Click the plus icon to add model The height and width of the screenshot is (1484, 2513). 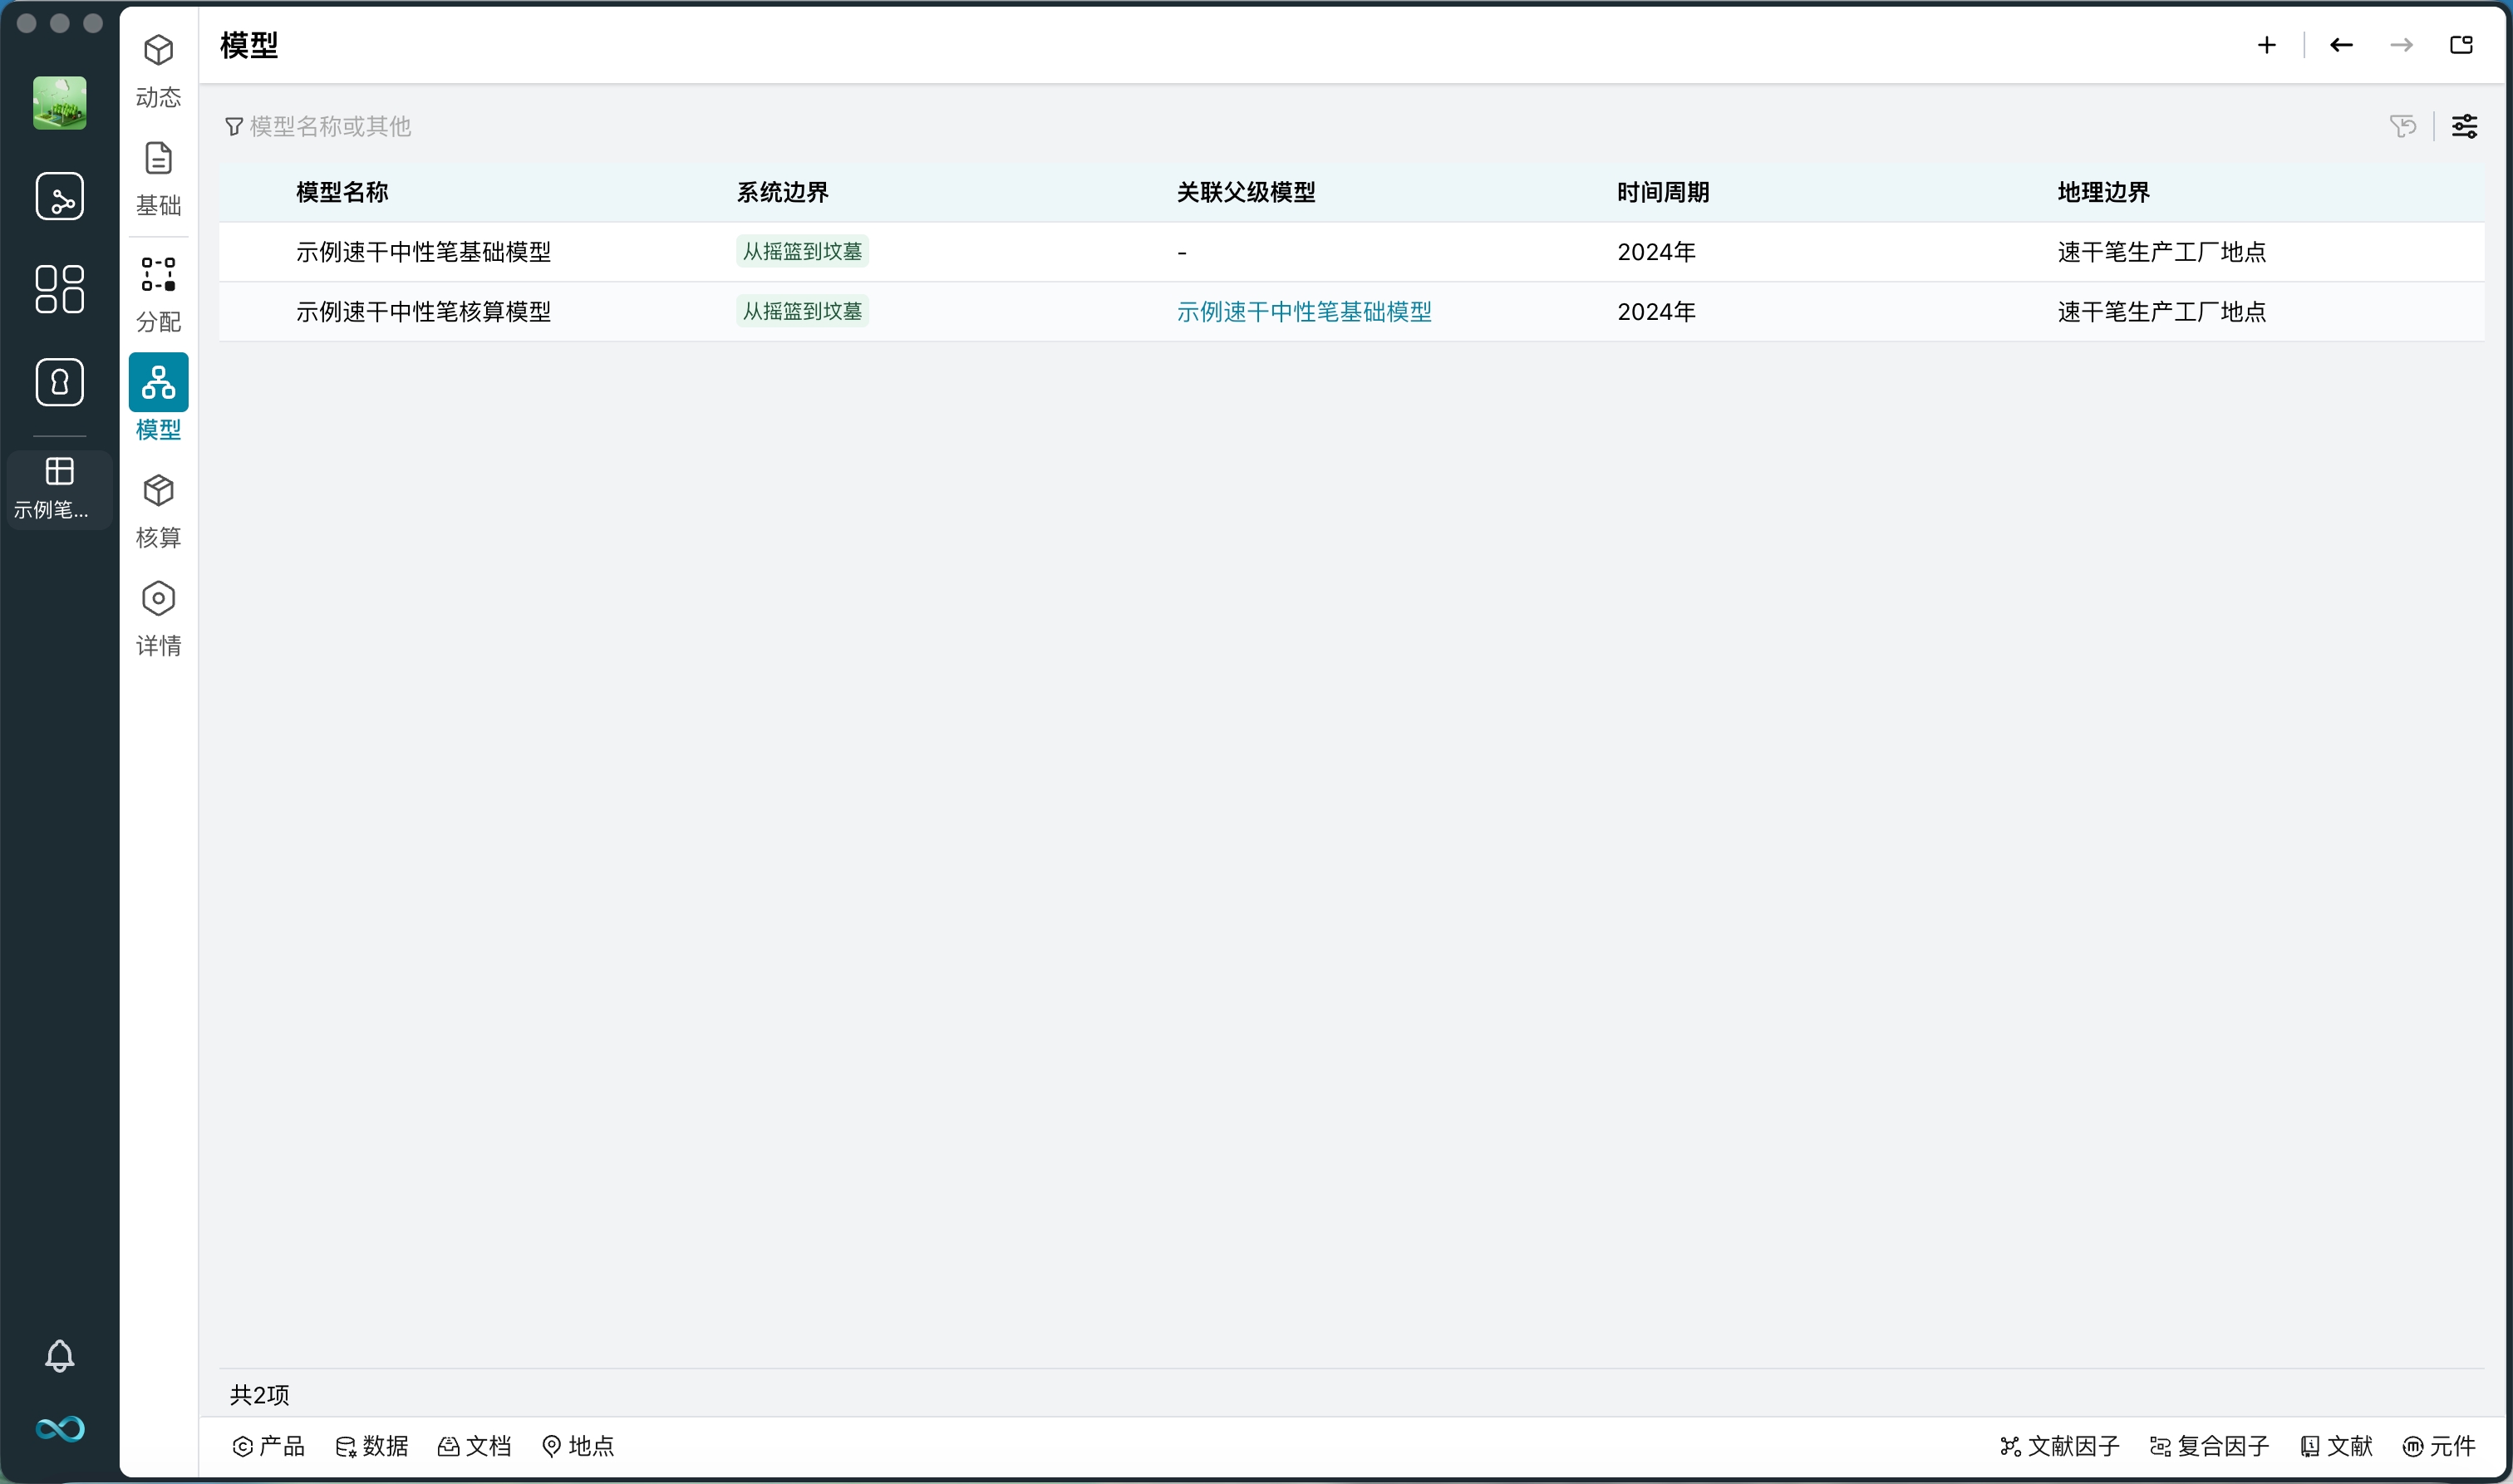pyautogui.click(x=2266, y=45)
